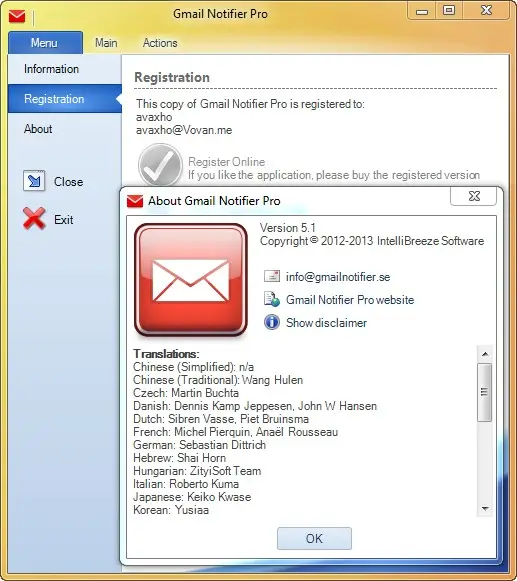Click the Danish translators line
Screen dimensions: 517x581
(255, 406)
